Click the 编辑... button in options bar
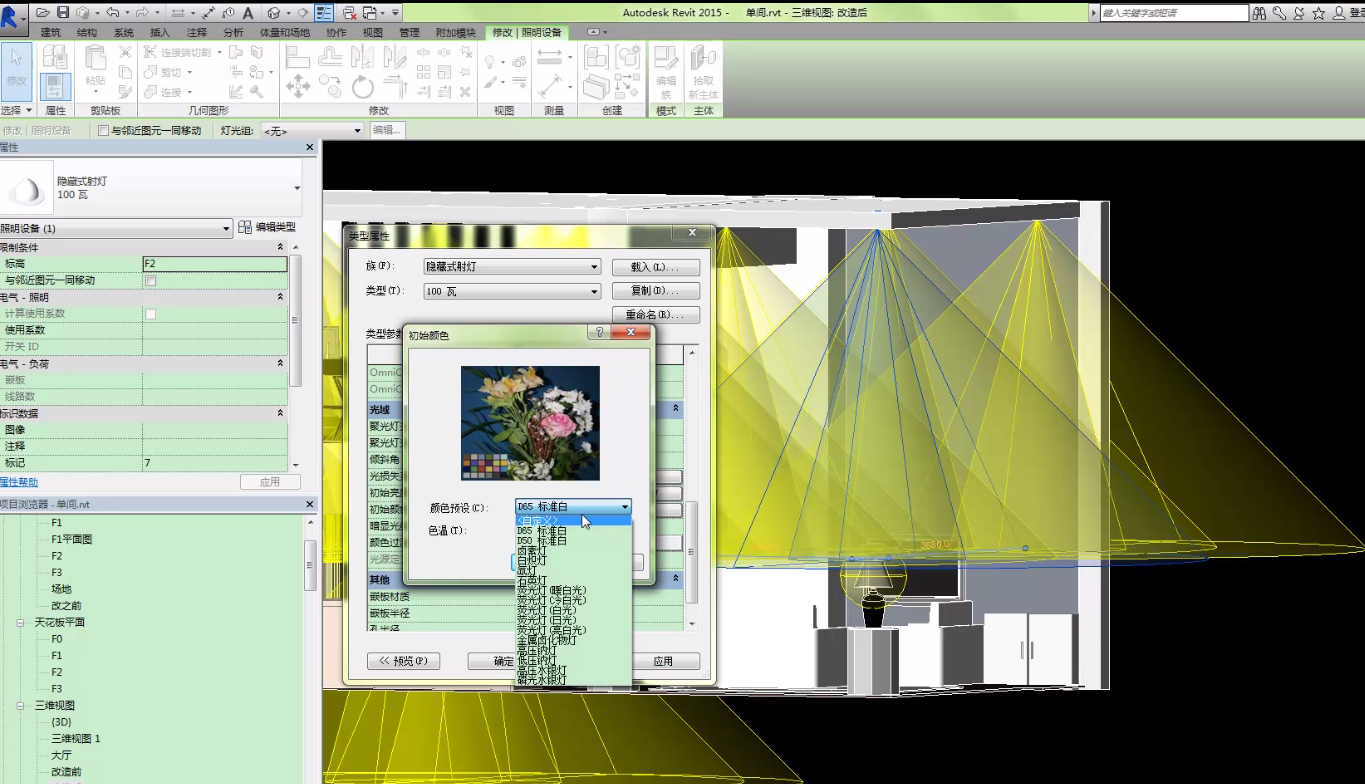The height and width of the screenshot is (784, 1365). coord(387,130)
